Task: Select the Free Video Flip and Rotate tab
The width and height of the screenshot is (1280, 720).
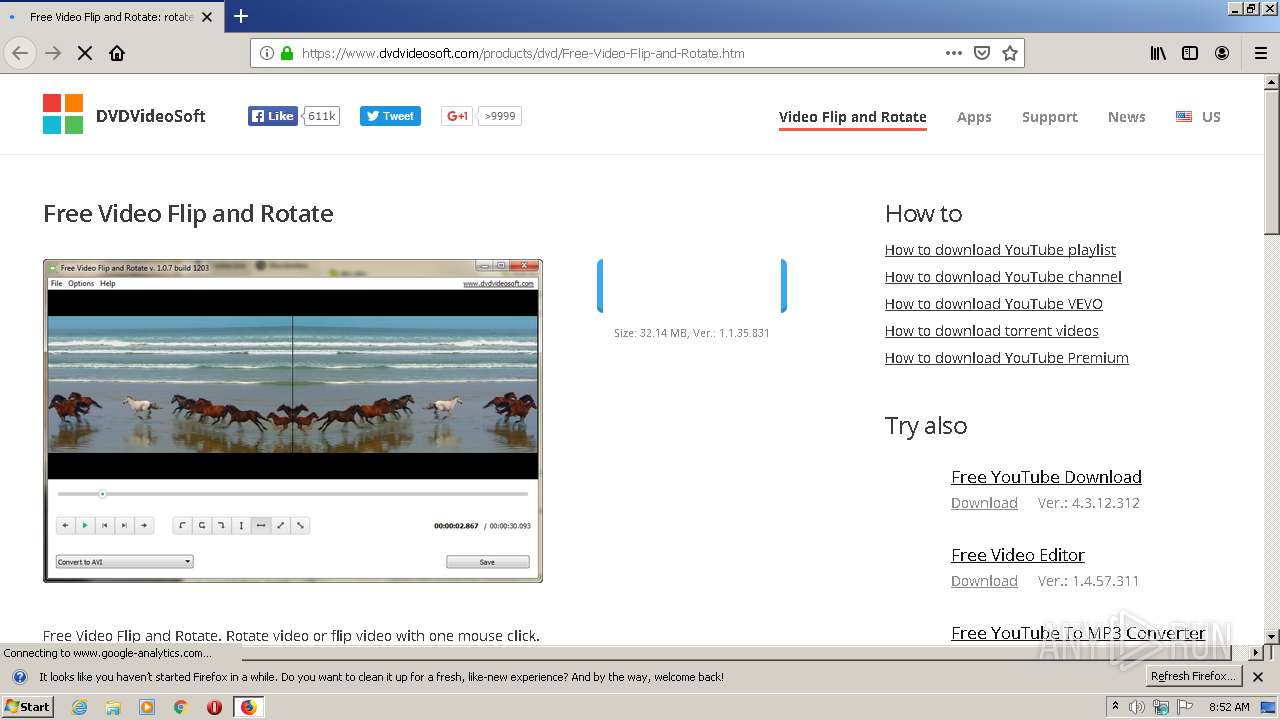Action: 110,17
